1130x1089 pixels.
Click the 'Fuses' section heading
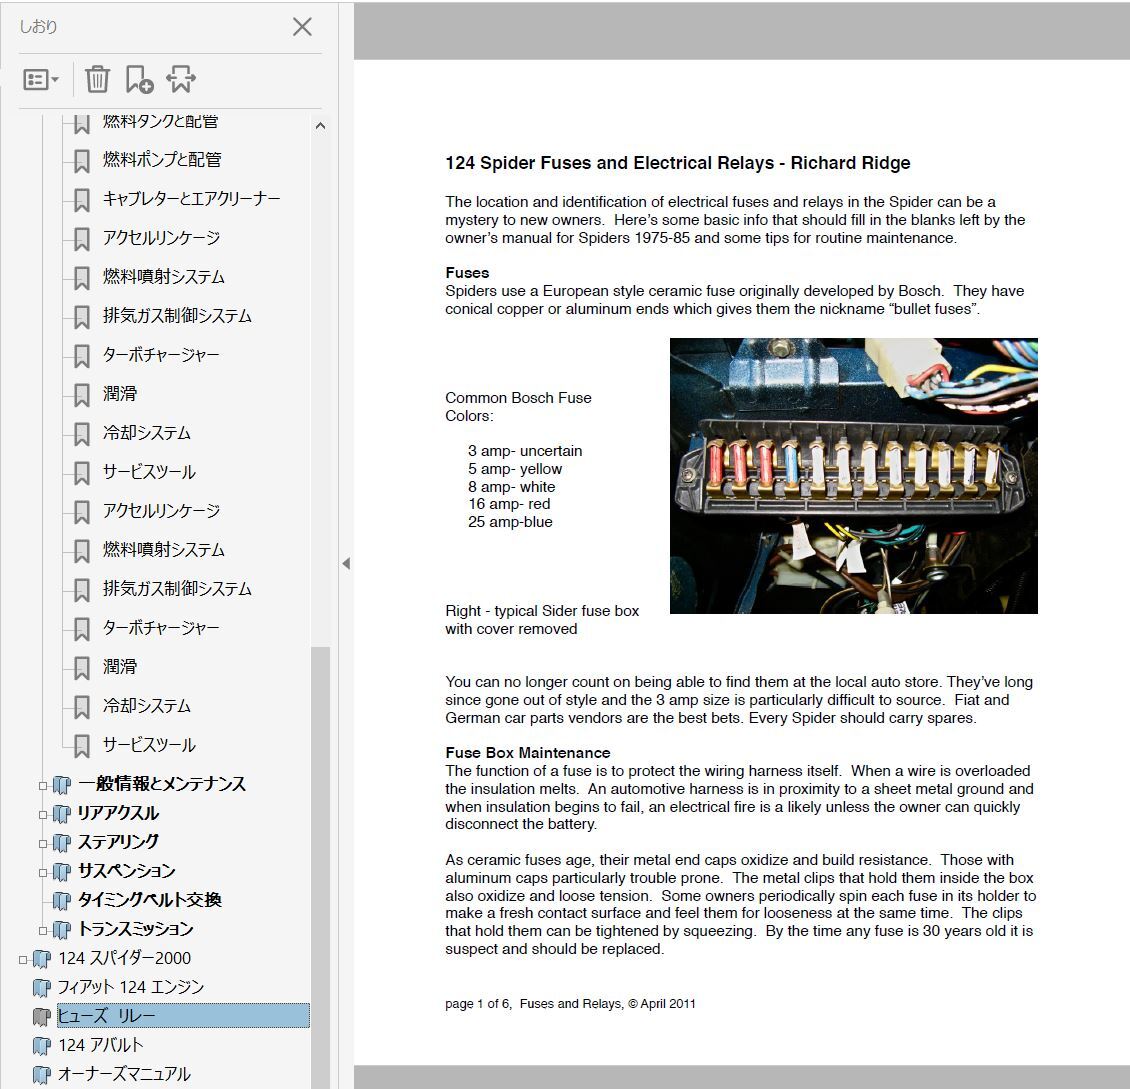click(x=467, y=272)
